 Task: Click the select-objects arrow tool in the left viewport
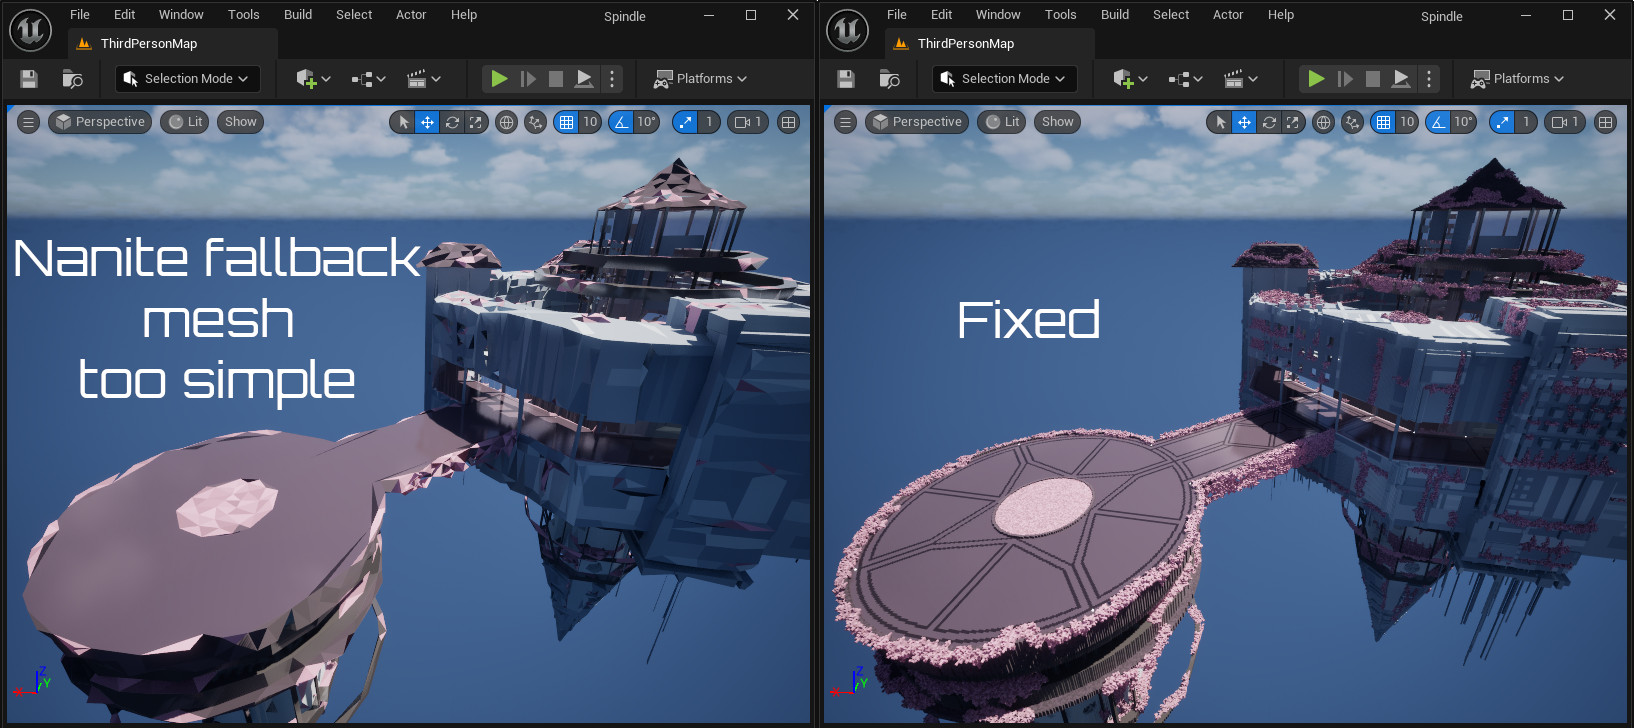[403, 122]
